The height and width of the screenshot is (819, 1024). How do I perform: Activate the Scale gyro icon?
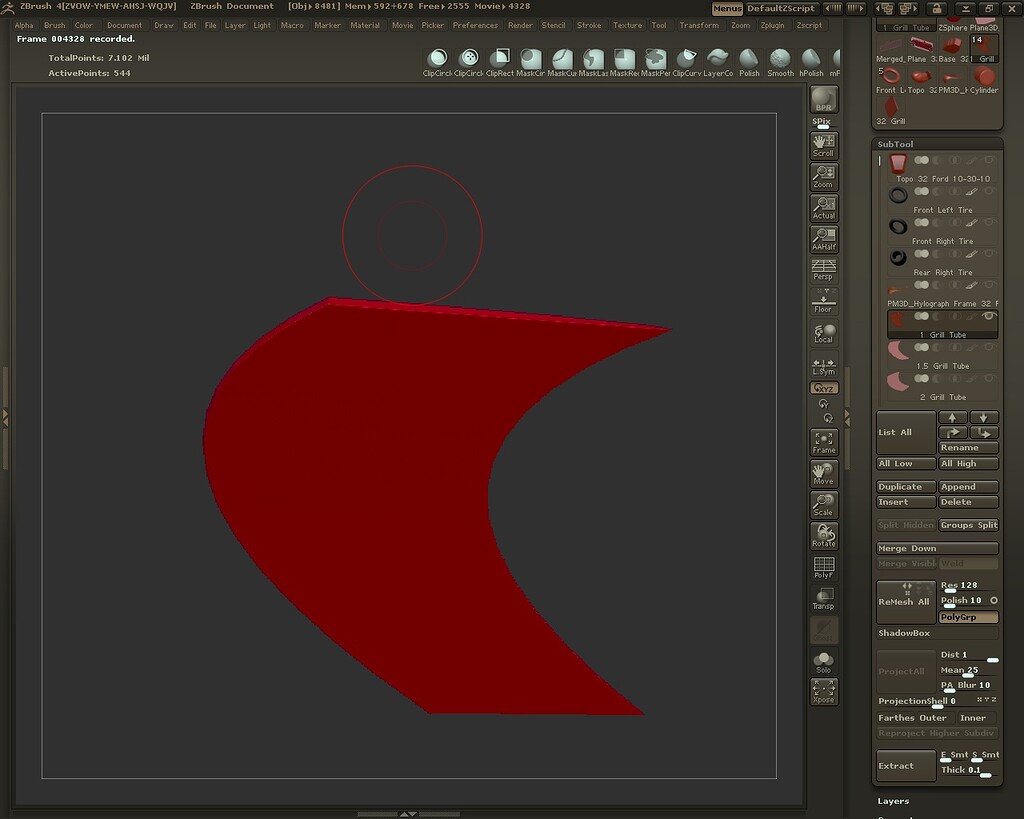tap(823, 503)
